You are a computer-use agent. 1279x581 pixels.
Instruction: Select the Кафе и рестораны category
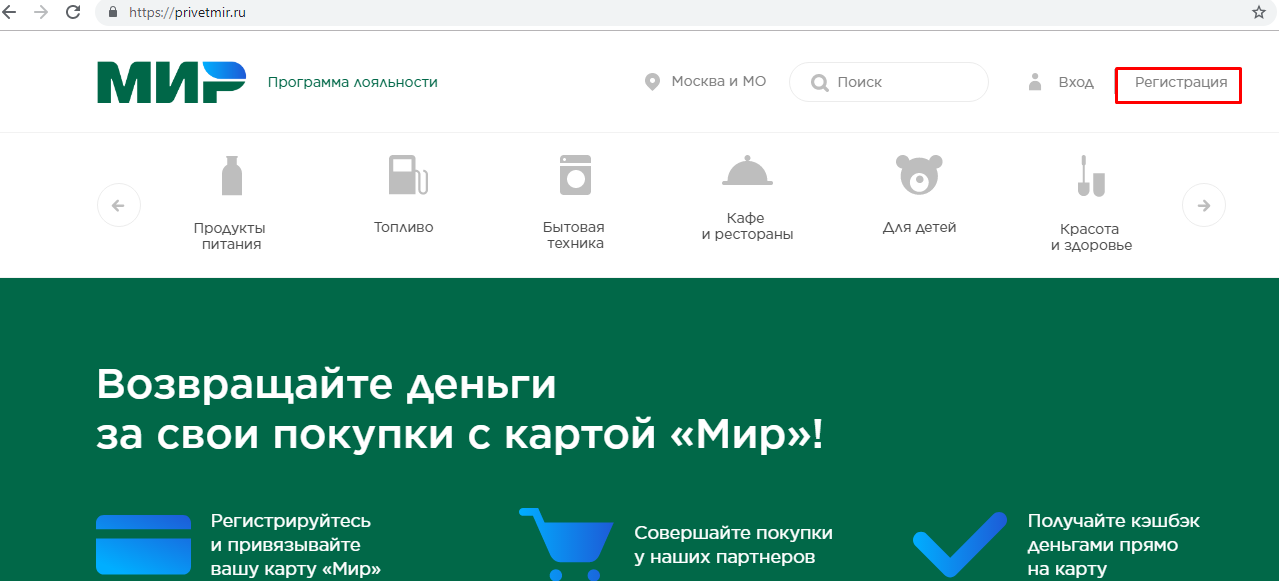click(747, 226)
